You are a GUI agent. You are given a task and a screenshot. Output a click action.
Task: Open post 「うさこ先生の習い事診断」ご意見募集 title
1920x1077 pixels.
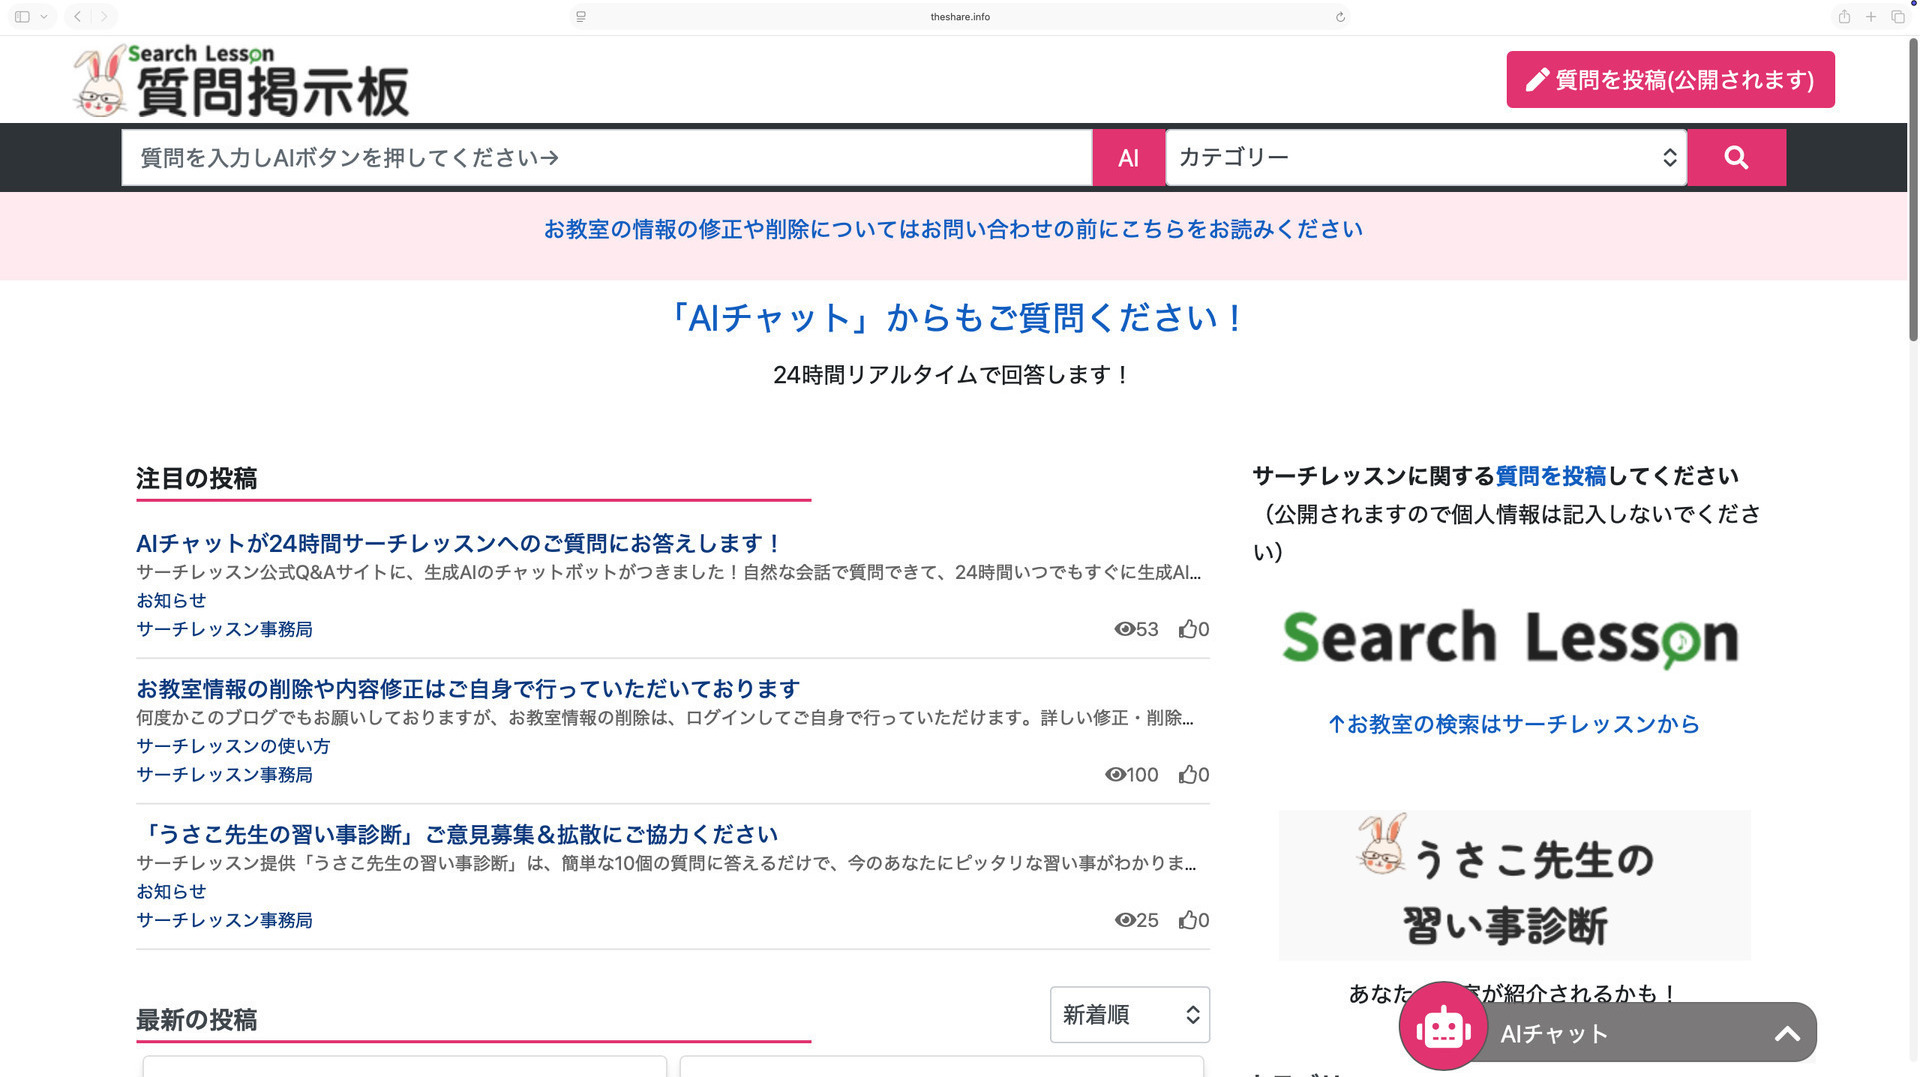(x=457, y=835)
